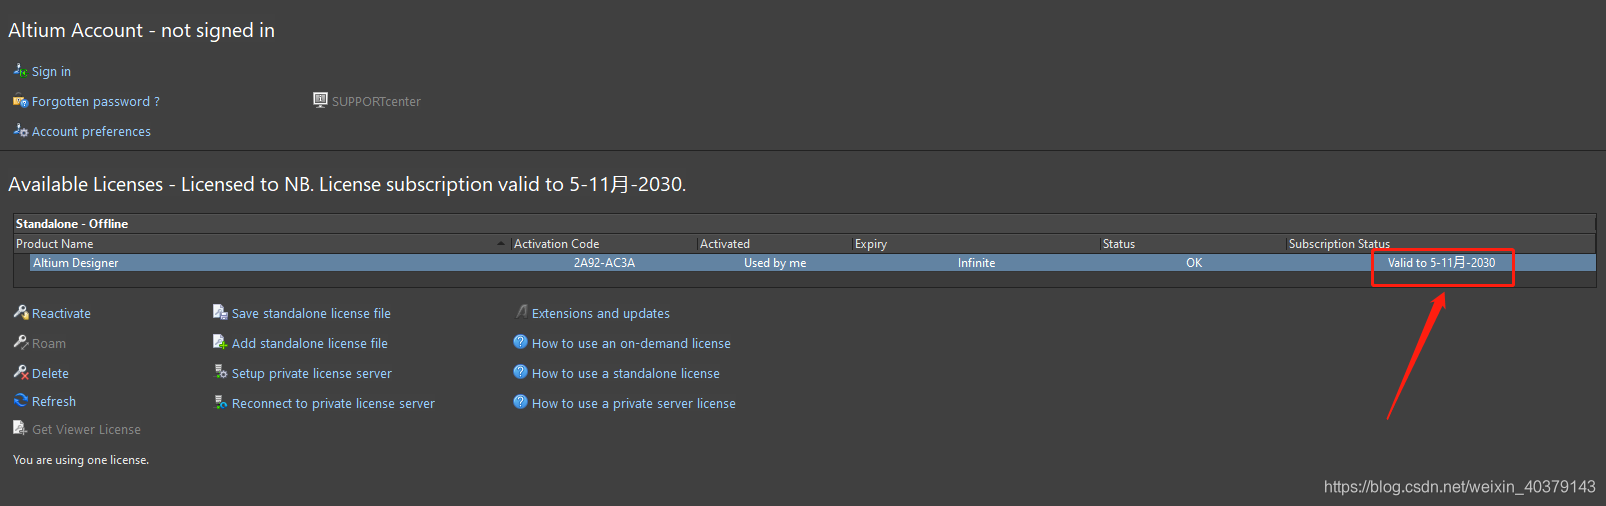Open Forgotten password link
This screenshot has height=506, width=1606.
coord(95,102)
